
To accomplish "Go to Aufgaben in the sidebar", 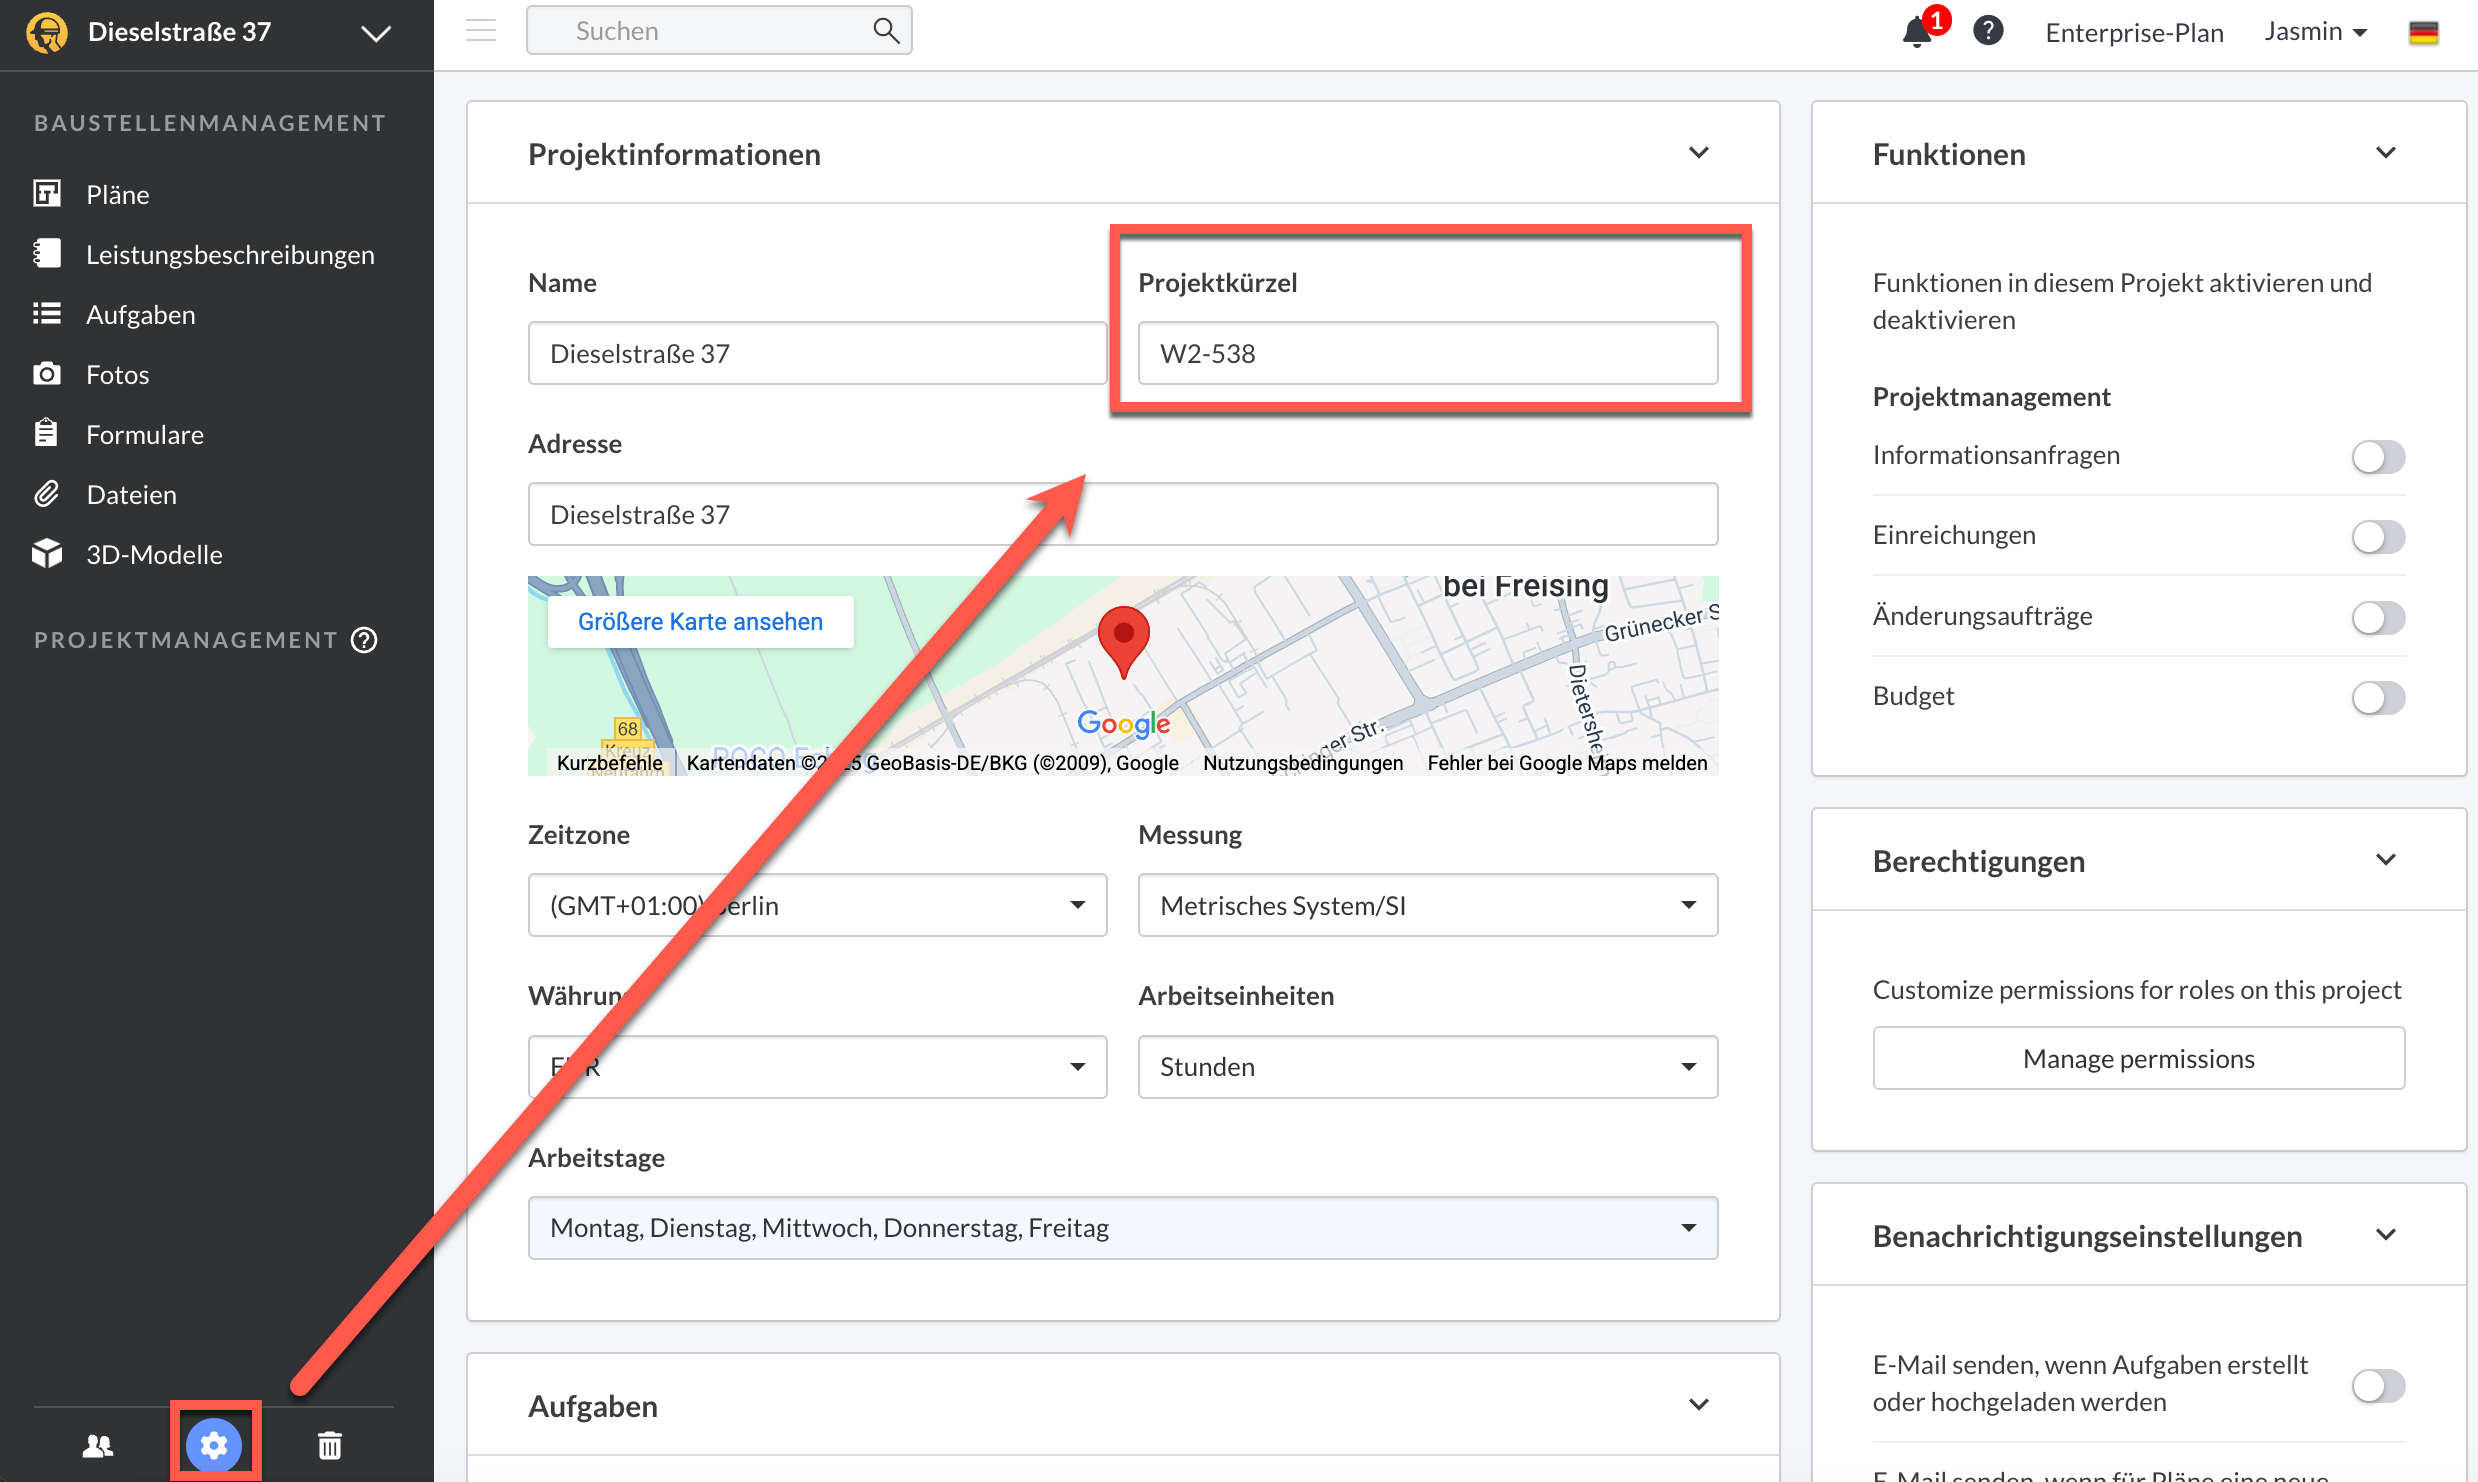I will 140,315.
